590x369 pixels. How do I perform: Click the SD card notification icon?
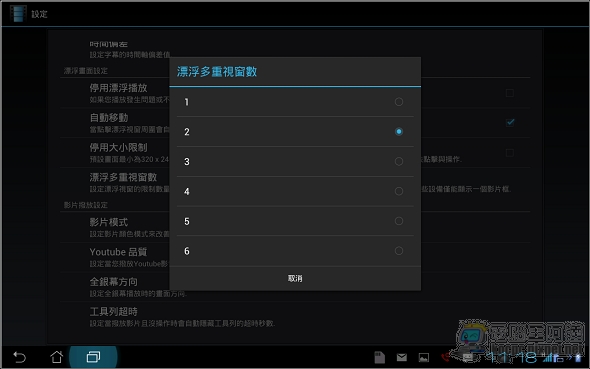click(x=379, y=357)
